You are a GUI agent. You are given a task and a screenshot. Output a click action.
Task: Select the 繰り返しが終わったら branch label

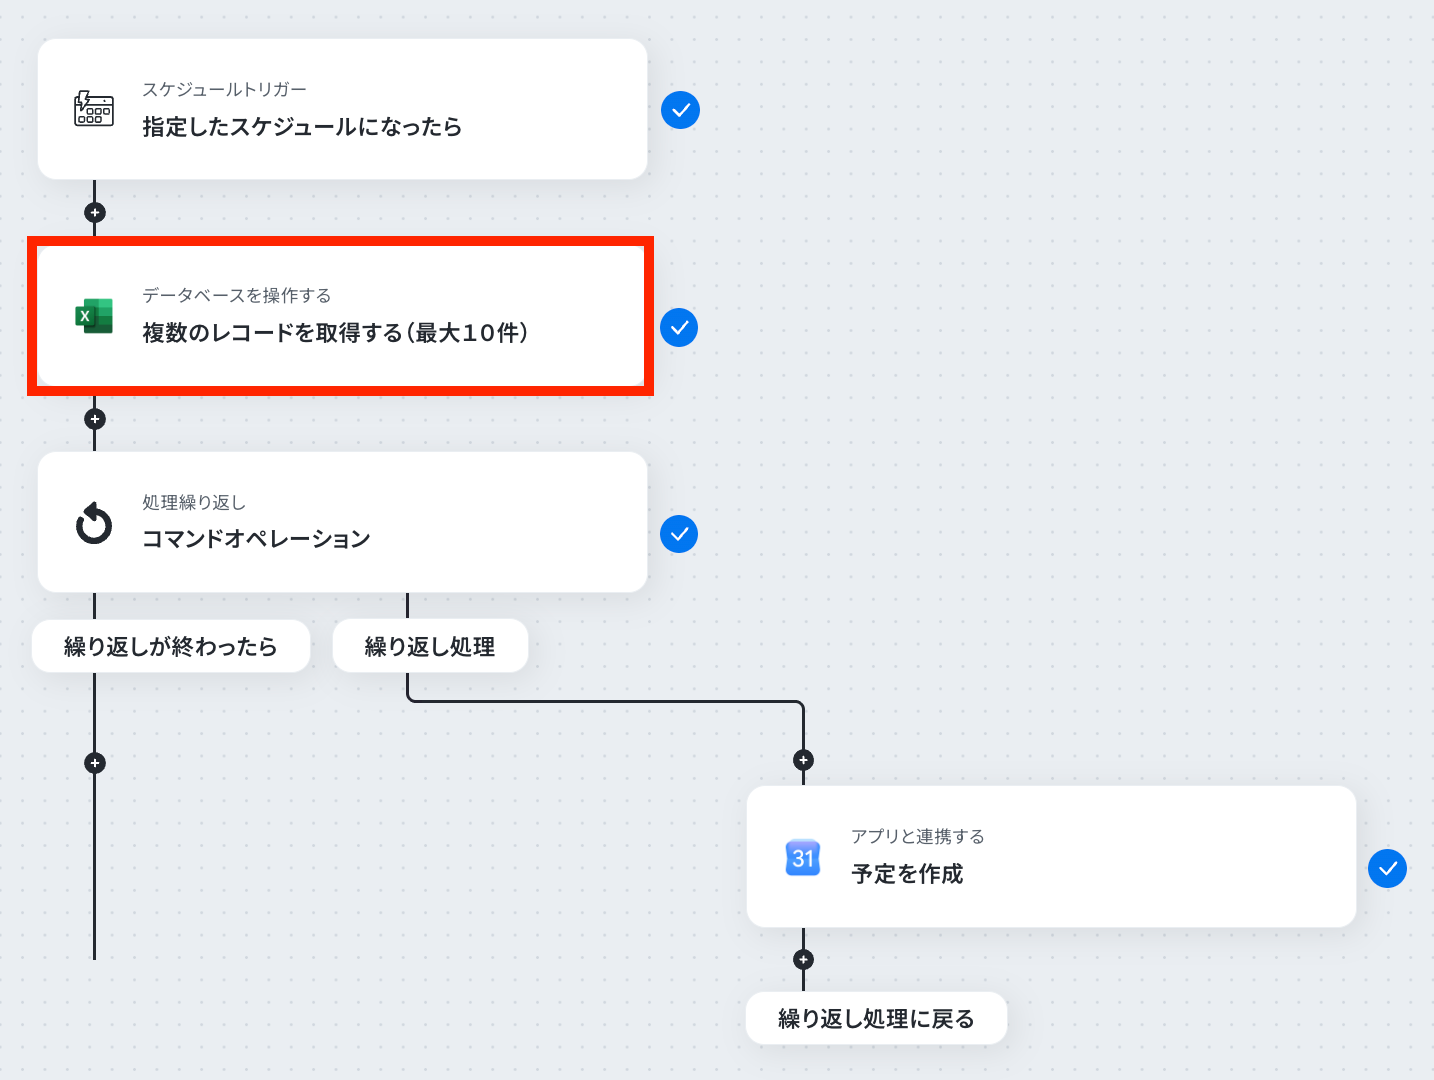pyautogui.click(x=171, y=646)
